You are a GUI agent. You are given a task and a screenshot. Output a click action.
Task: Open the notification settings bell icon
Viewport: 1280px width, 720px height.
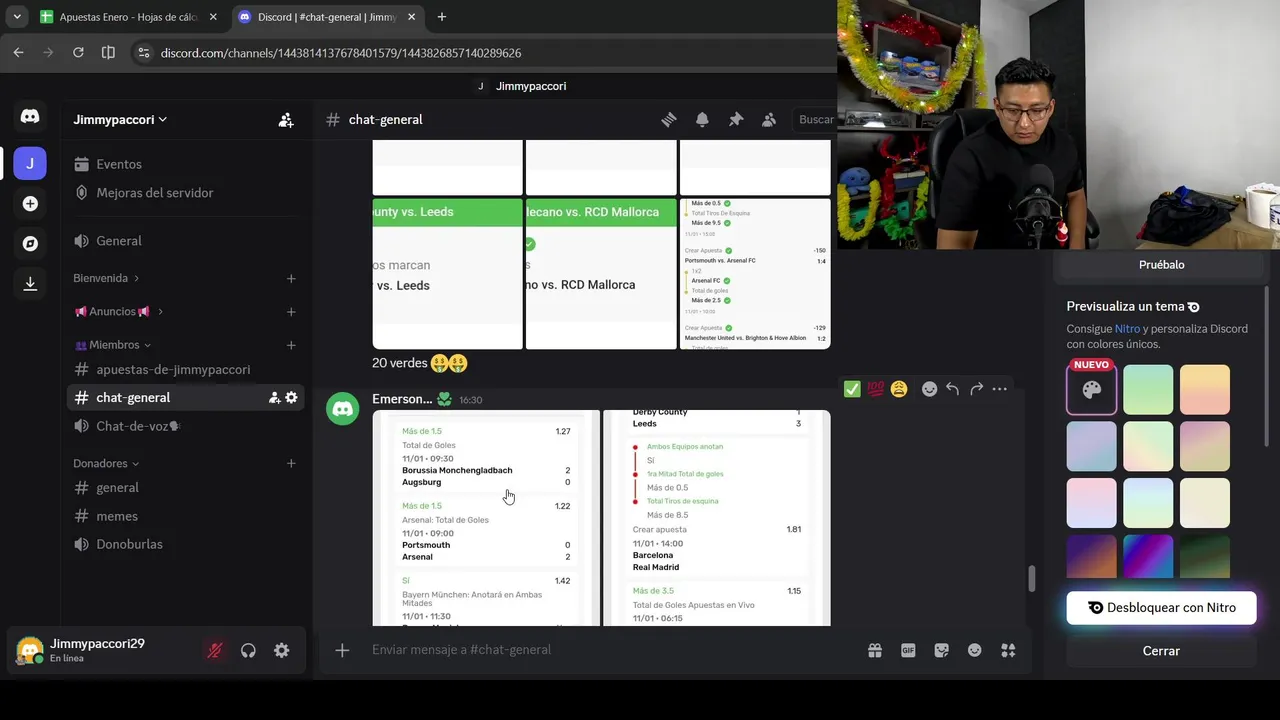702,119
